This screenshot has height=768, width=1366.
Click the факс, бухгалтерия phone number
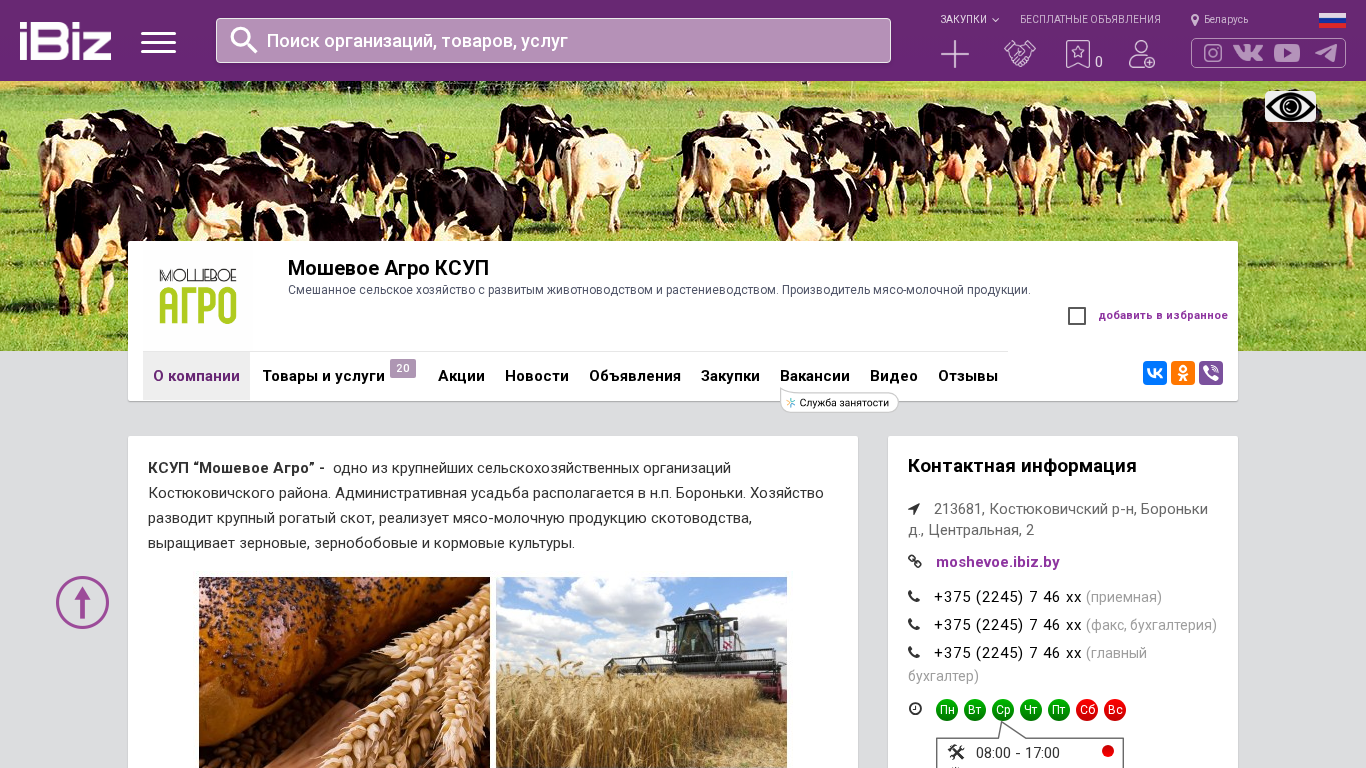pos(1008,625)
